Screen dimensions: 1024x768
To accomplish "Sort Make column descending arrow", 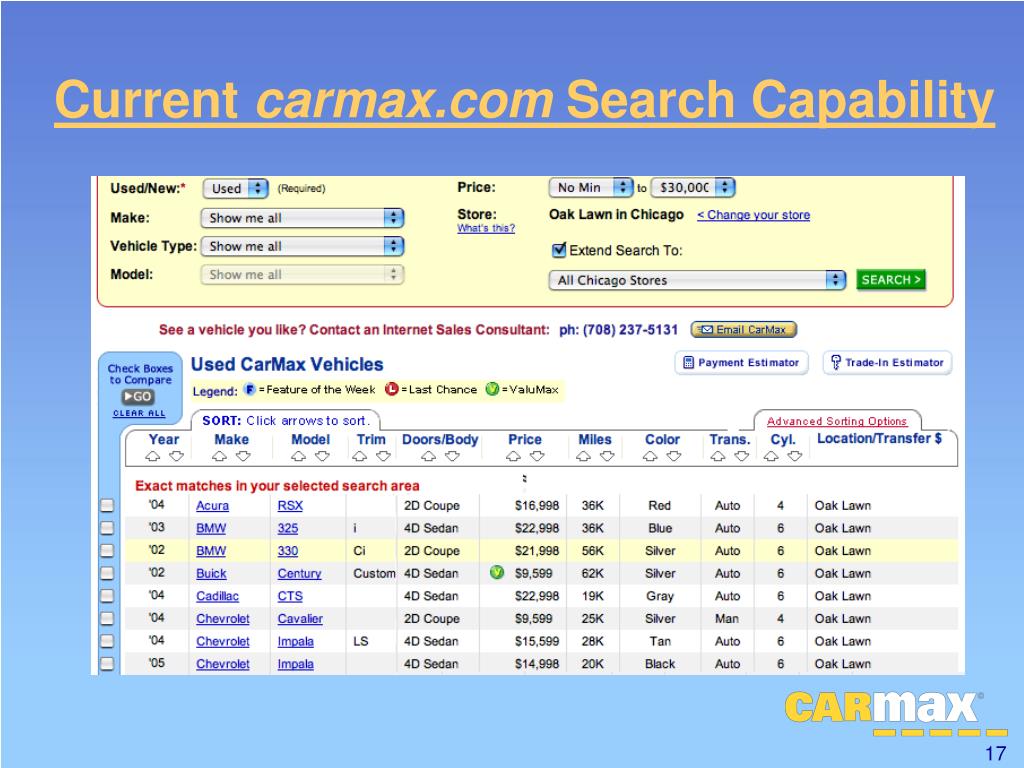I will [243, 456].
